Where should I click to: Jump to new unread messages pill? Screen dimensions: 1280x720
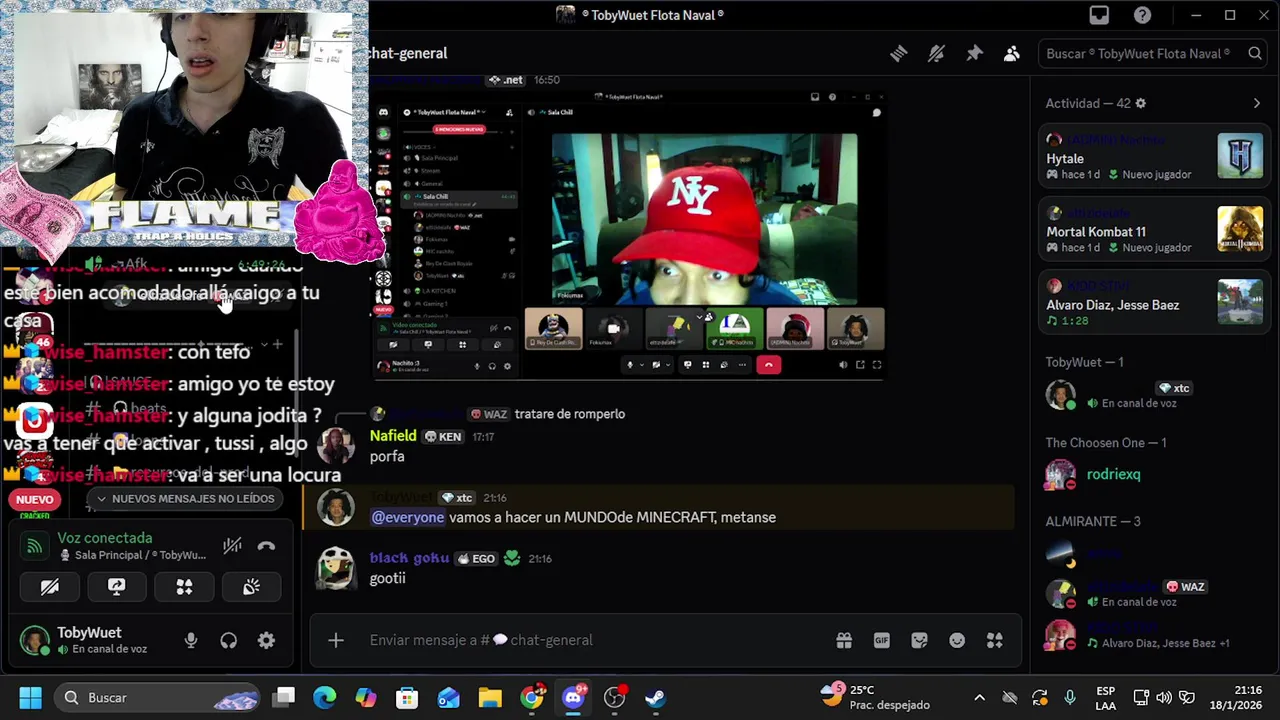point(185,498)
